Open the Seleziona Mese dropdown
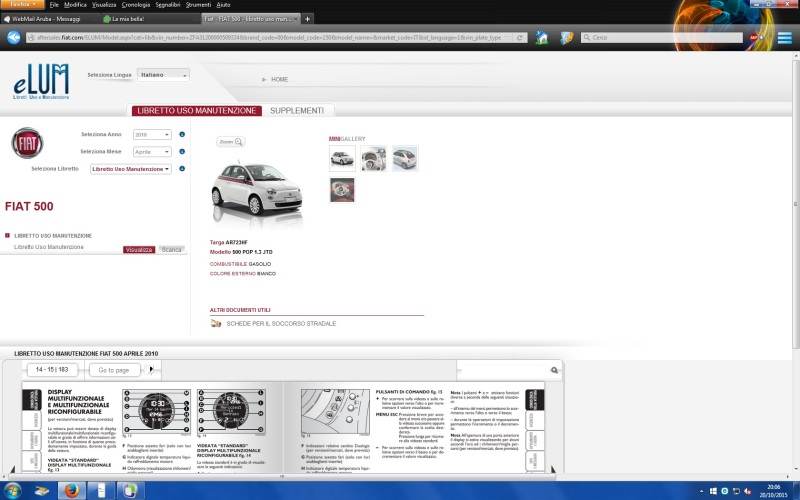800x500 pixels. pyautogui.click(x=152, y=152)
